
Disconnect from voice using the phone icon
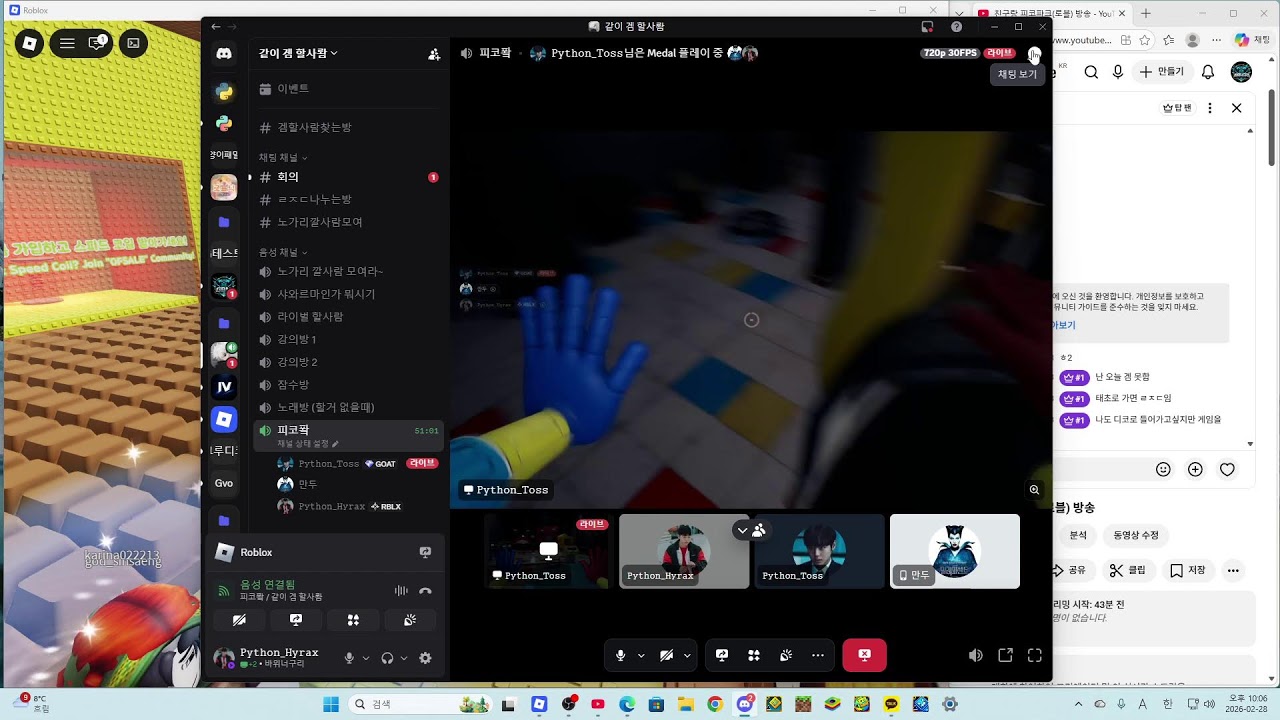(x=425, y=591)
